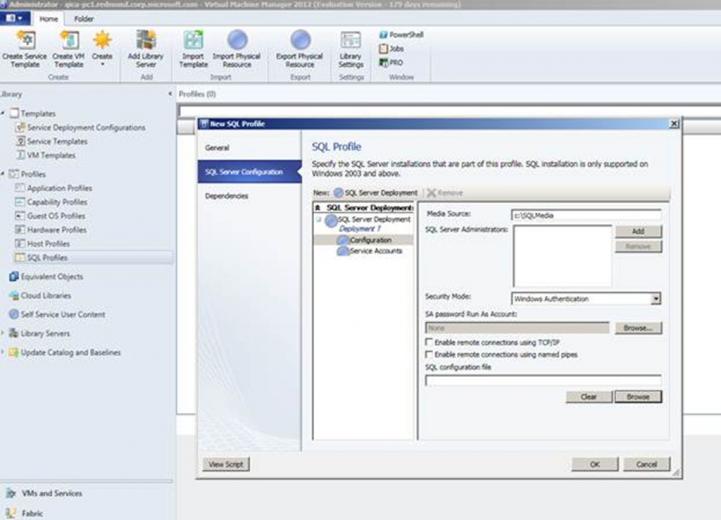Viewport: 721px width, 520px height.
Task: Select VM Templates in library tree
Action: (x=51, y=155)
